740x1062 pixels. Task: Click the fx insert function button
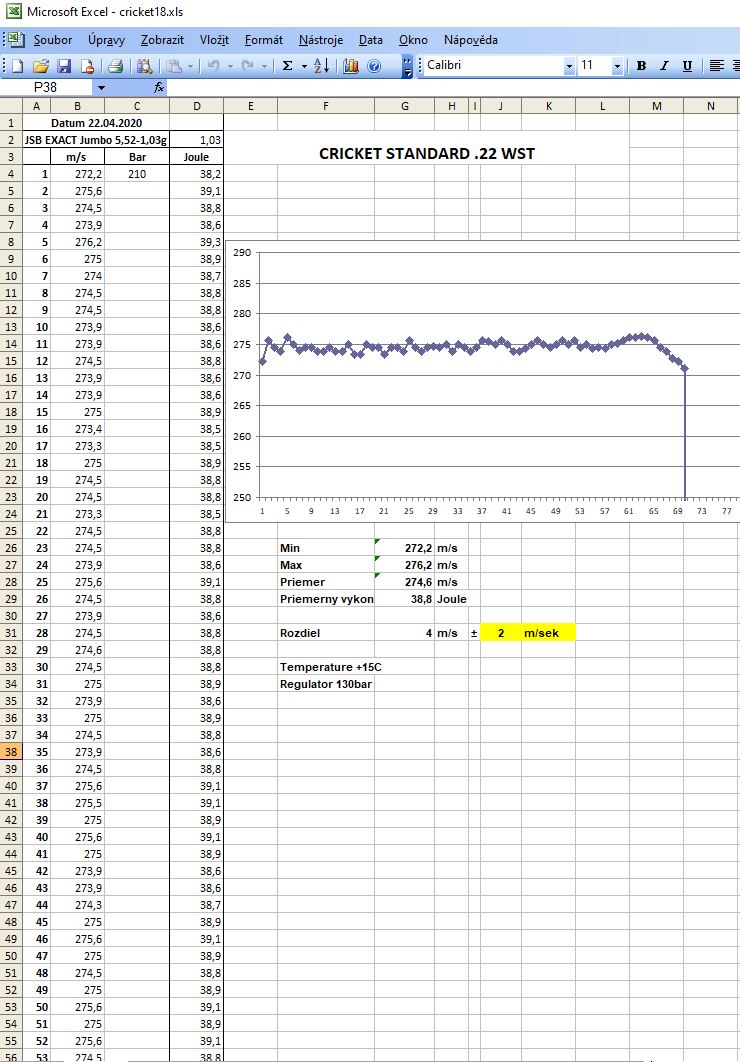tap(158, 87)
